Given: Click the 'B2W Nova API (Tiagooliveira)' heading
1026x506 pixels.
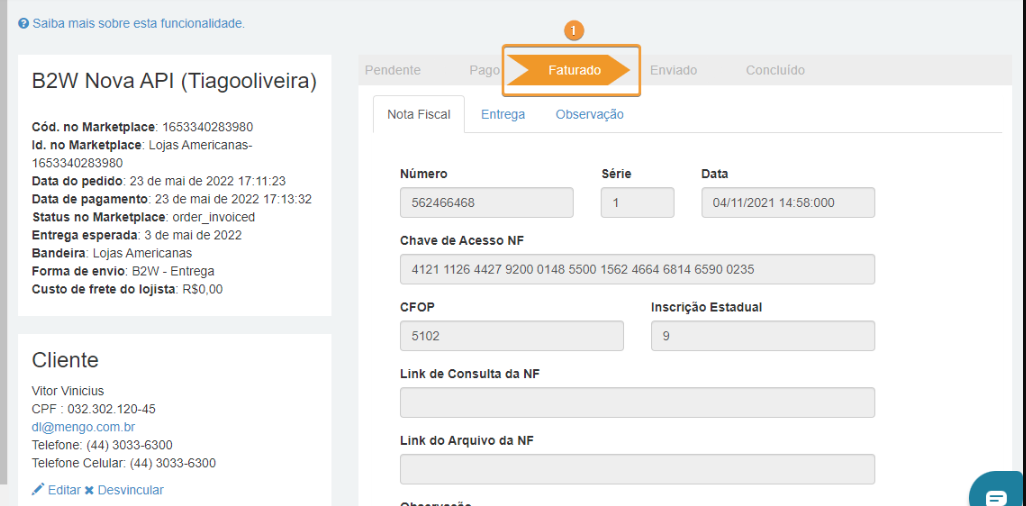Looking at the screenshot, I should tap(174, 81).
